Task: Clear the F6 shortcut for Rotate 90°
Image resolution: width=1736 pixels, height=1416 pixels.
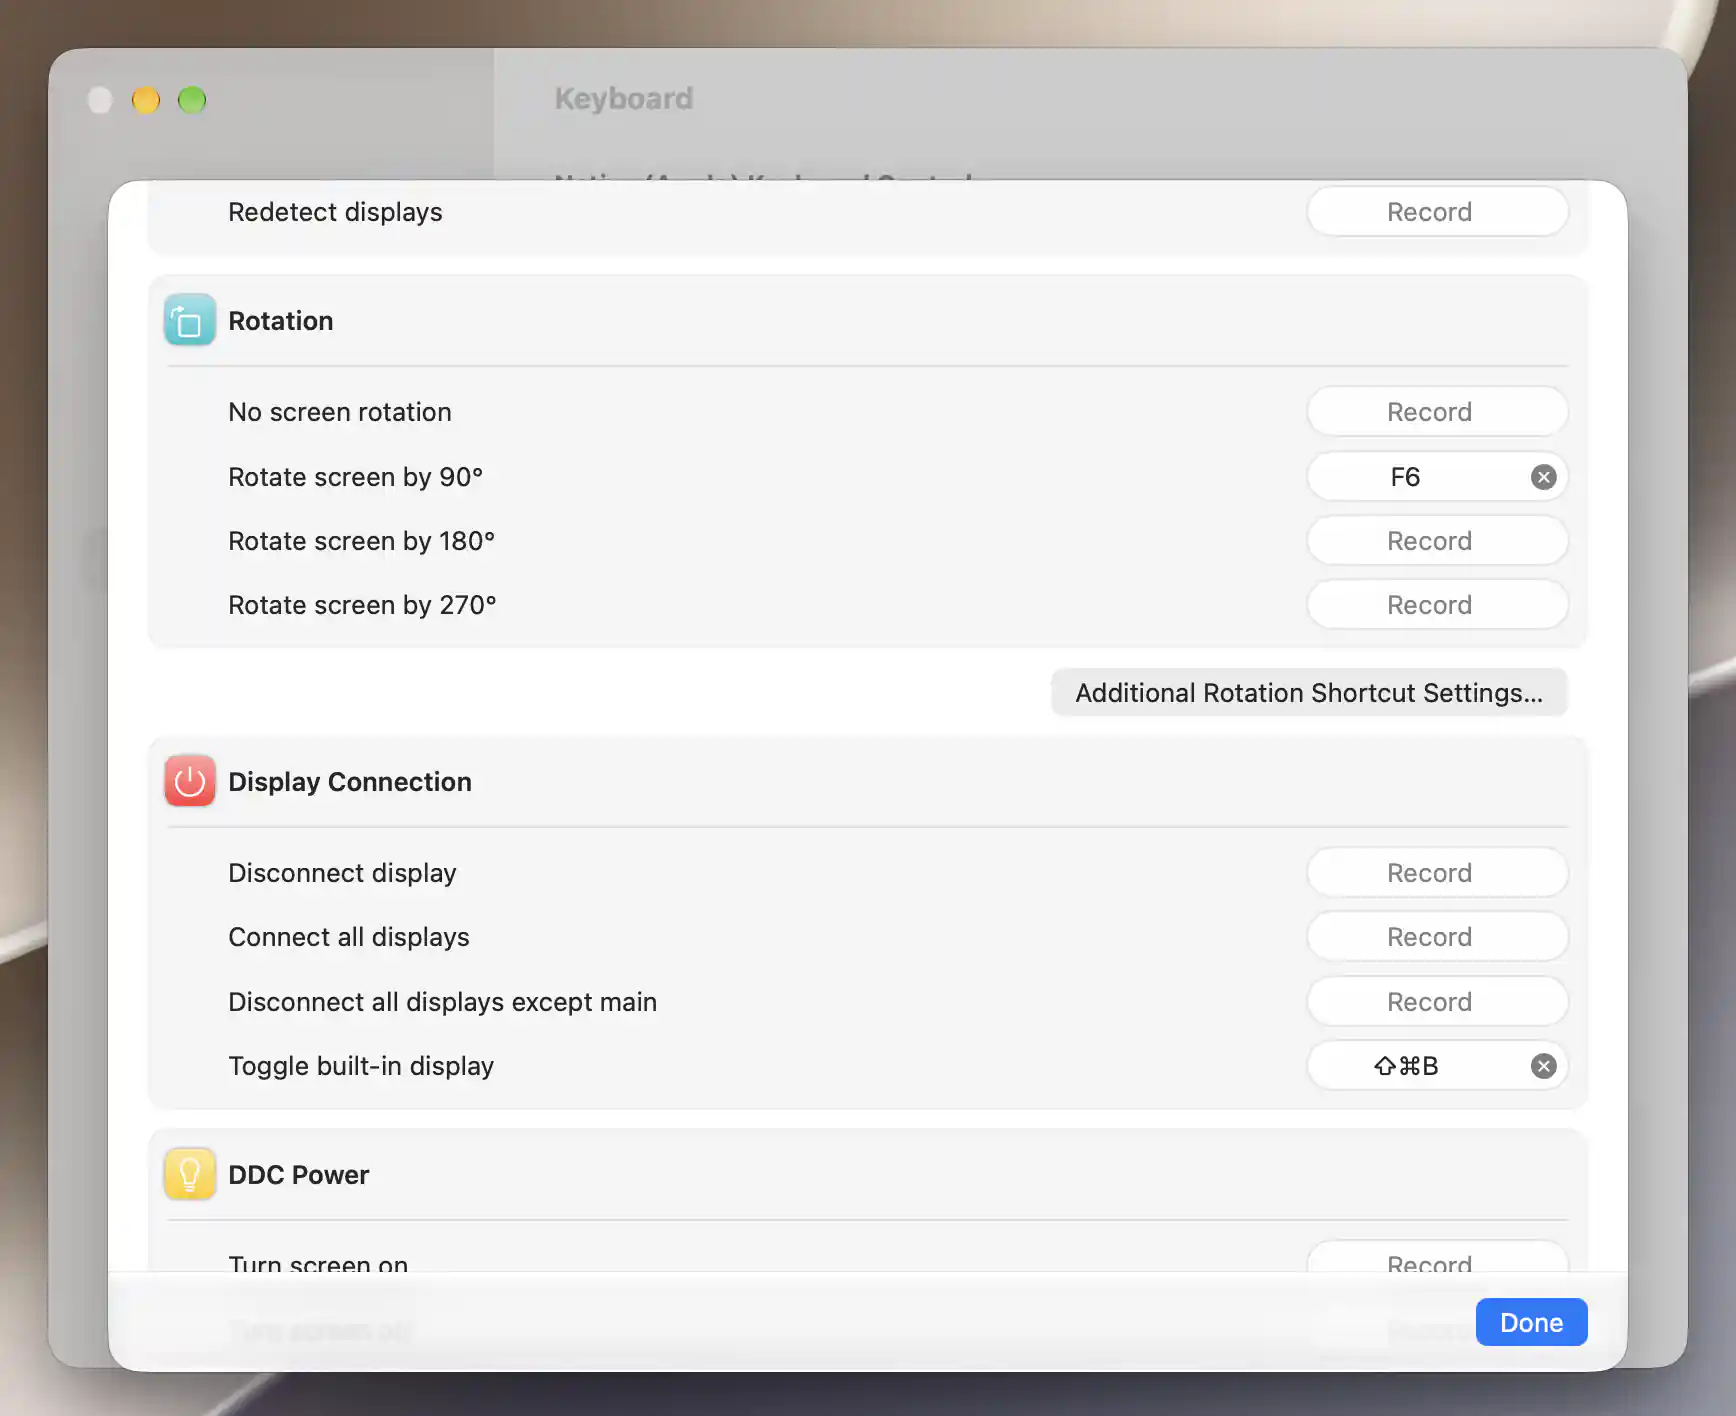Action: tap(1543, 477)
